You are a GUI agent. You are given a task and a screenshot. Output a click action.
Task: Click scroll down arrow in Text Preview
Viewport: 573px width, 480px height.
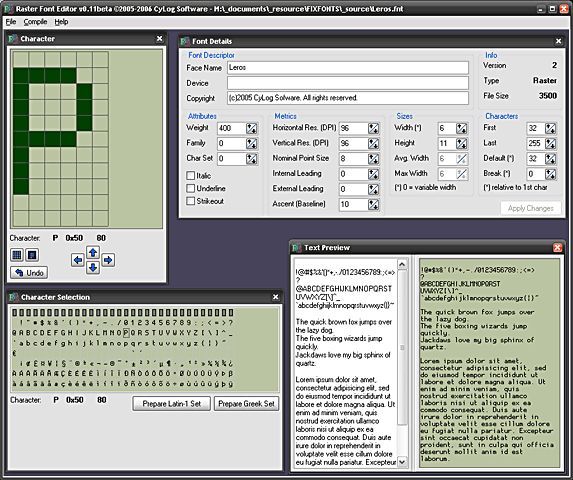(402, 462)
